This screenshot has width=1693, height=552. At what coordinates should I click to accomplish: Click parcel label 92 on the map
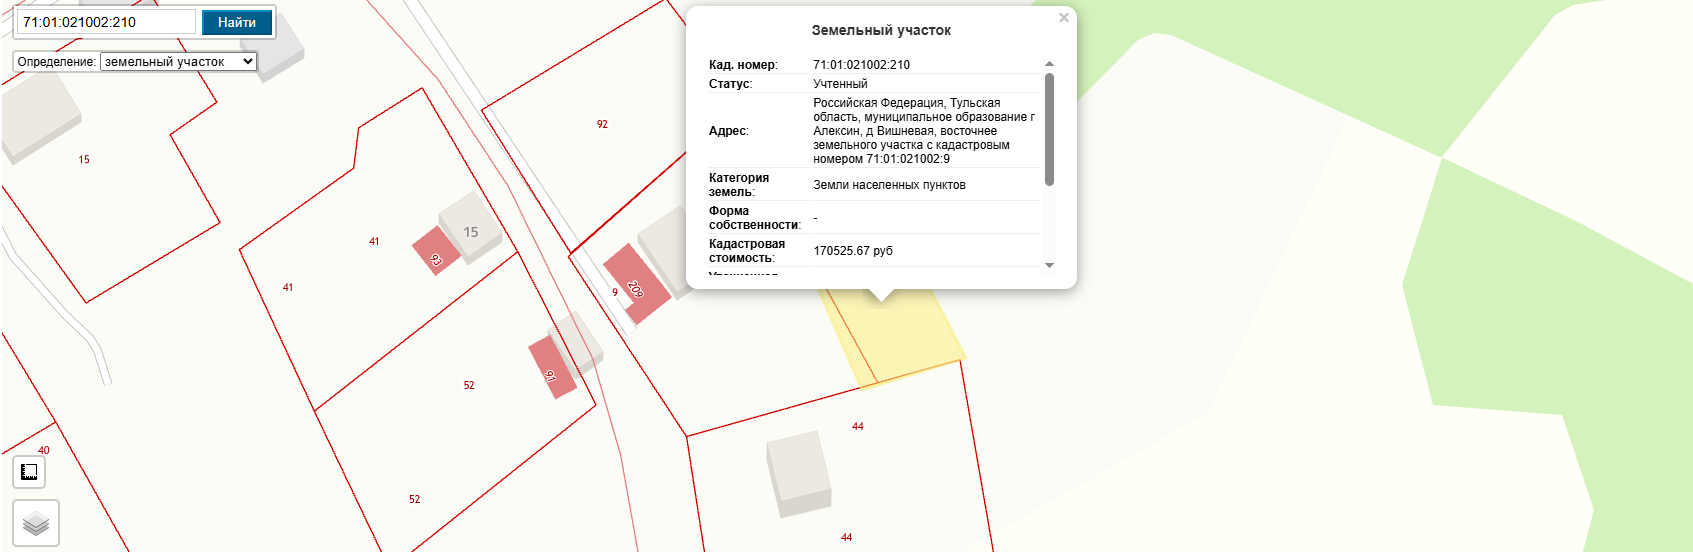pyautogui.click(x=602, y=125)
